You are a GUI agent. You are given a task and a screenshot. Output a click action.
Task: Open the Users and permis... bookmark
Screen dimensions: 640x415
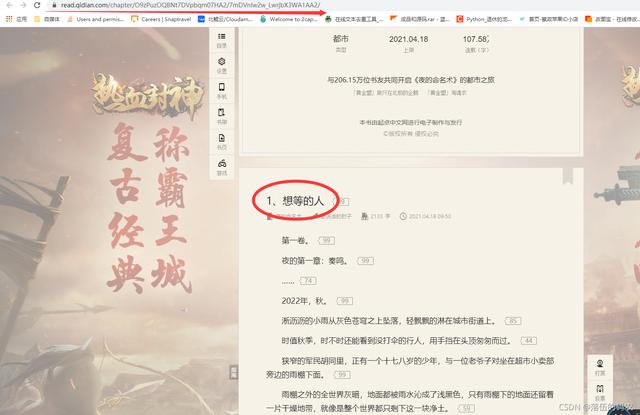95,19
